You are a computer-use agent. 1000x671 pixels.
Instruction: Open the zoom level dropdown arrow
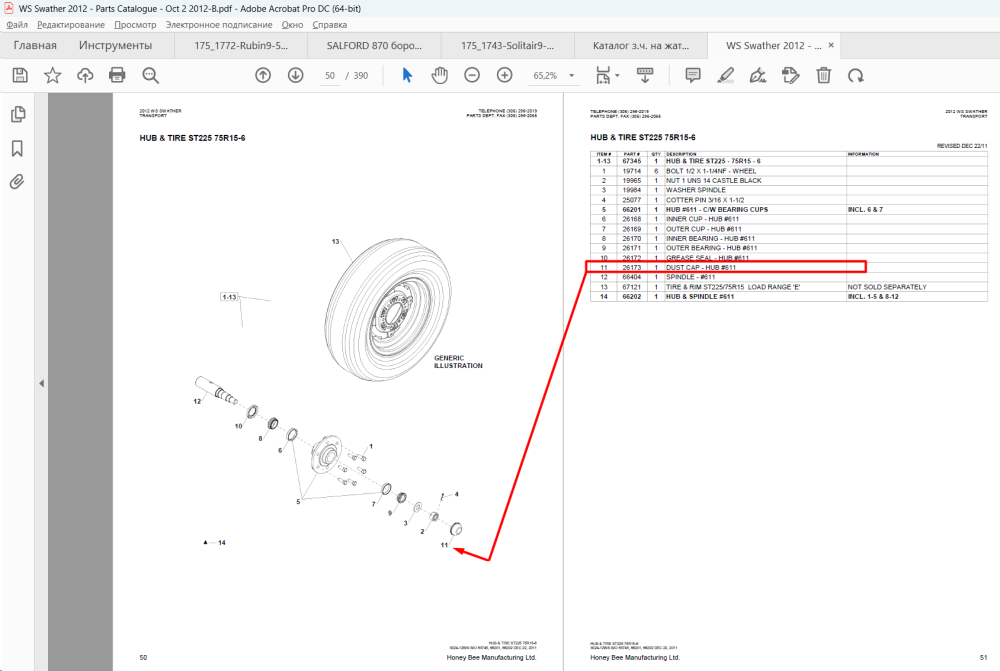[x=571, y=75]
